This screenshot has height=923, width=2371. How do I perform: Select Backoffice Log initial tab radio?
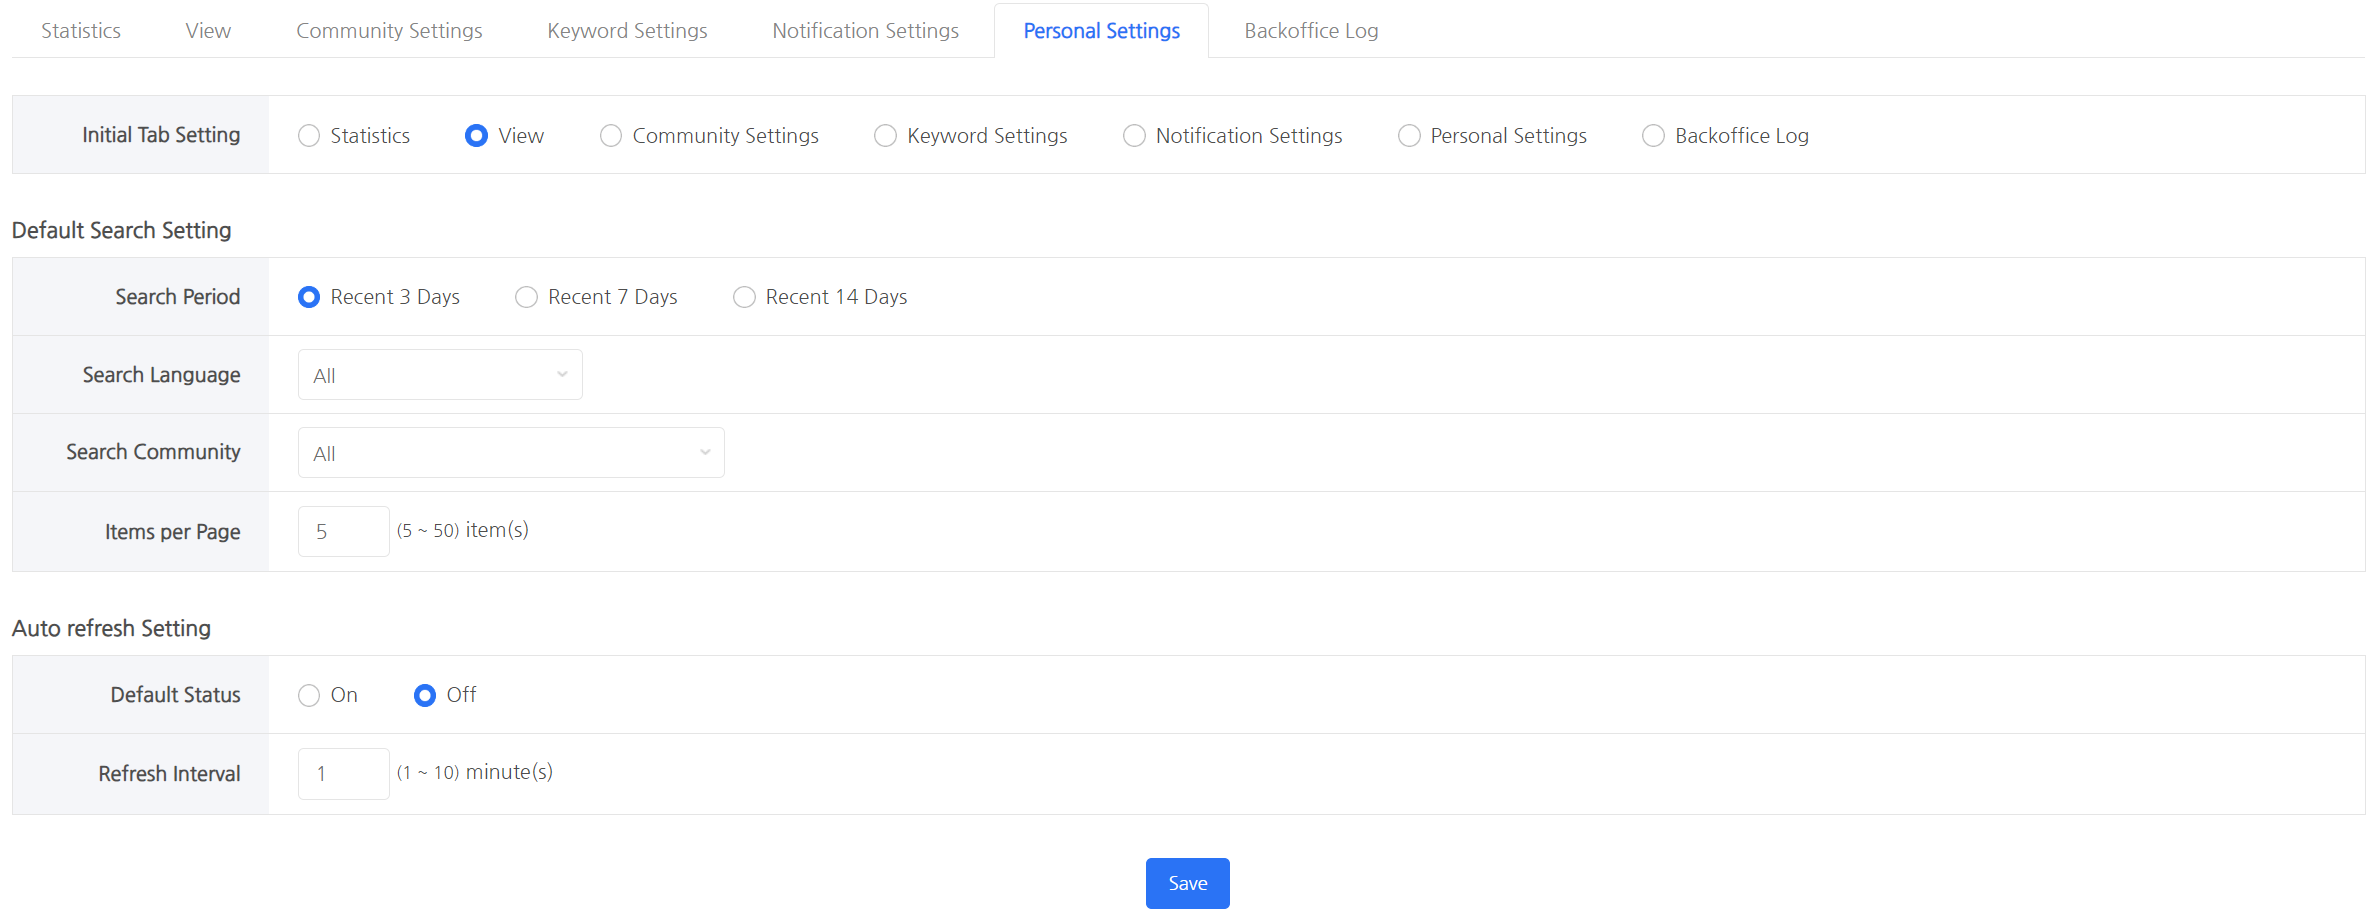click(1653, 136)
